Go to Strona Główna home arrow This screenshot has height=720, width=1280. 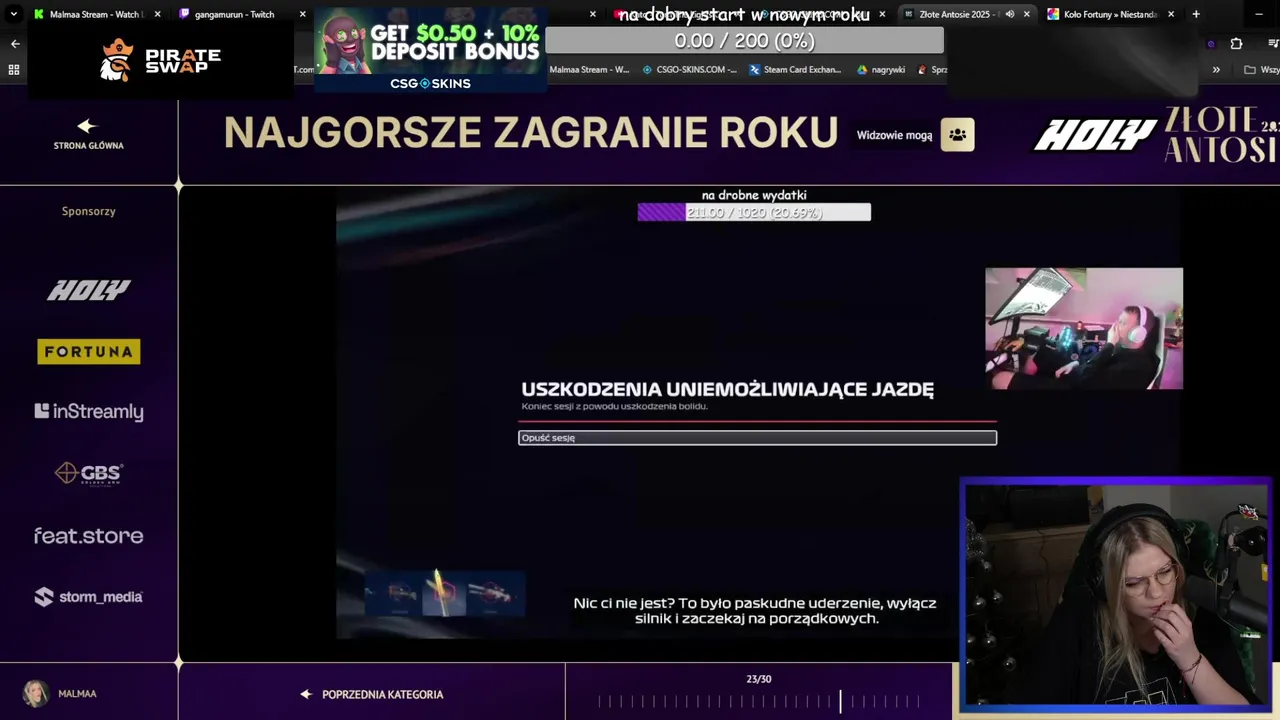click(x=88, y=134)
